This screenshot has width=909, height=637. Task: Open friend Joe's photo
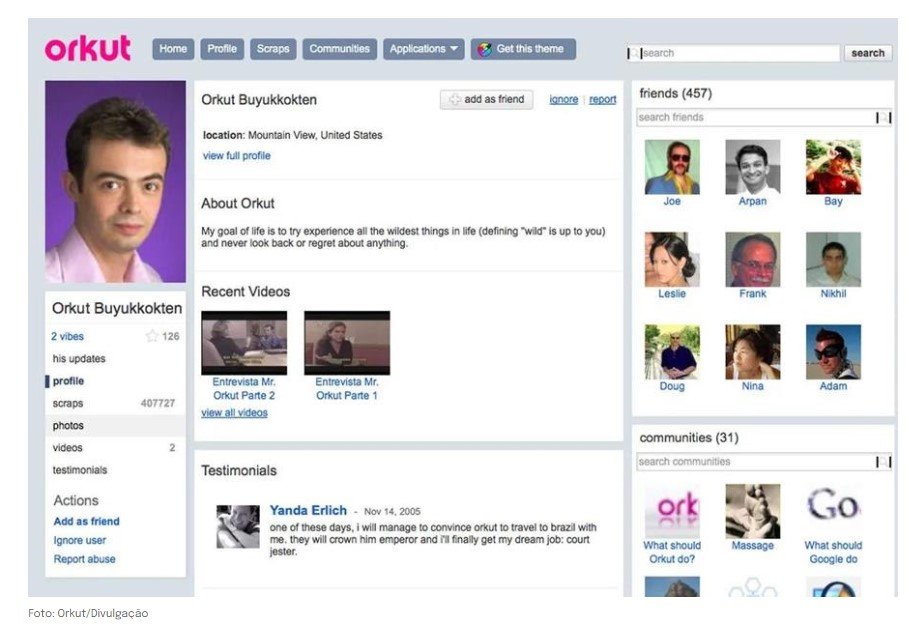coord(672,167)
